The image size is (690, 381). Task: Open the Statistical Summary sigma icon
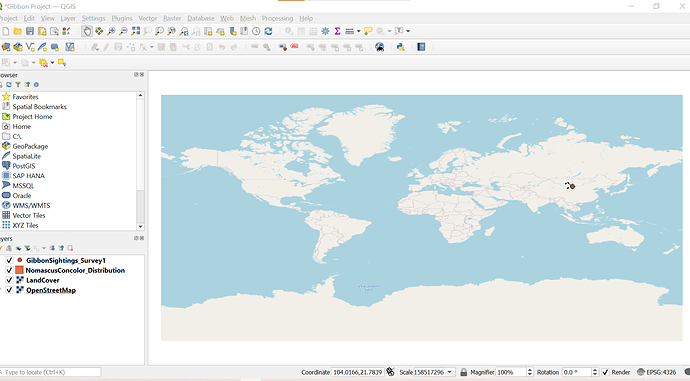tap(338, 31)
